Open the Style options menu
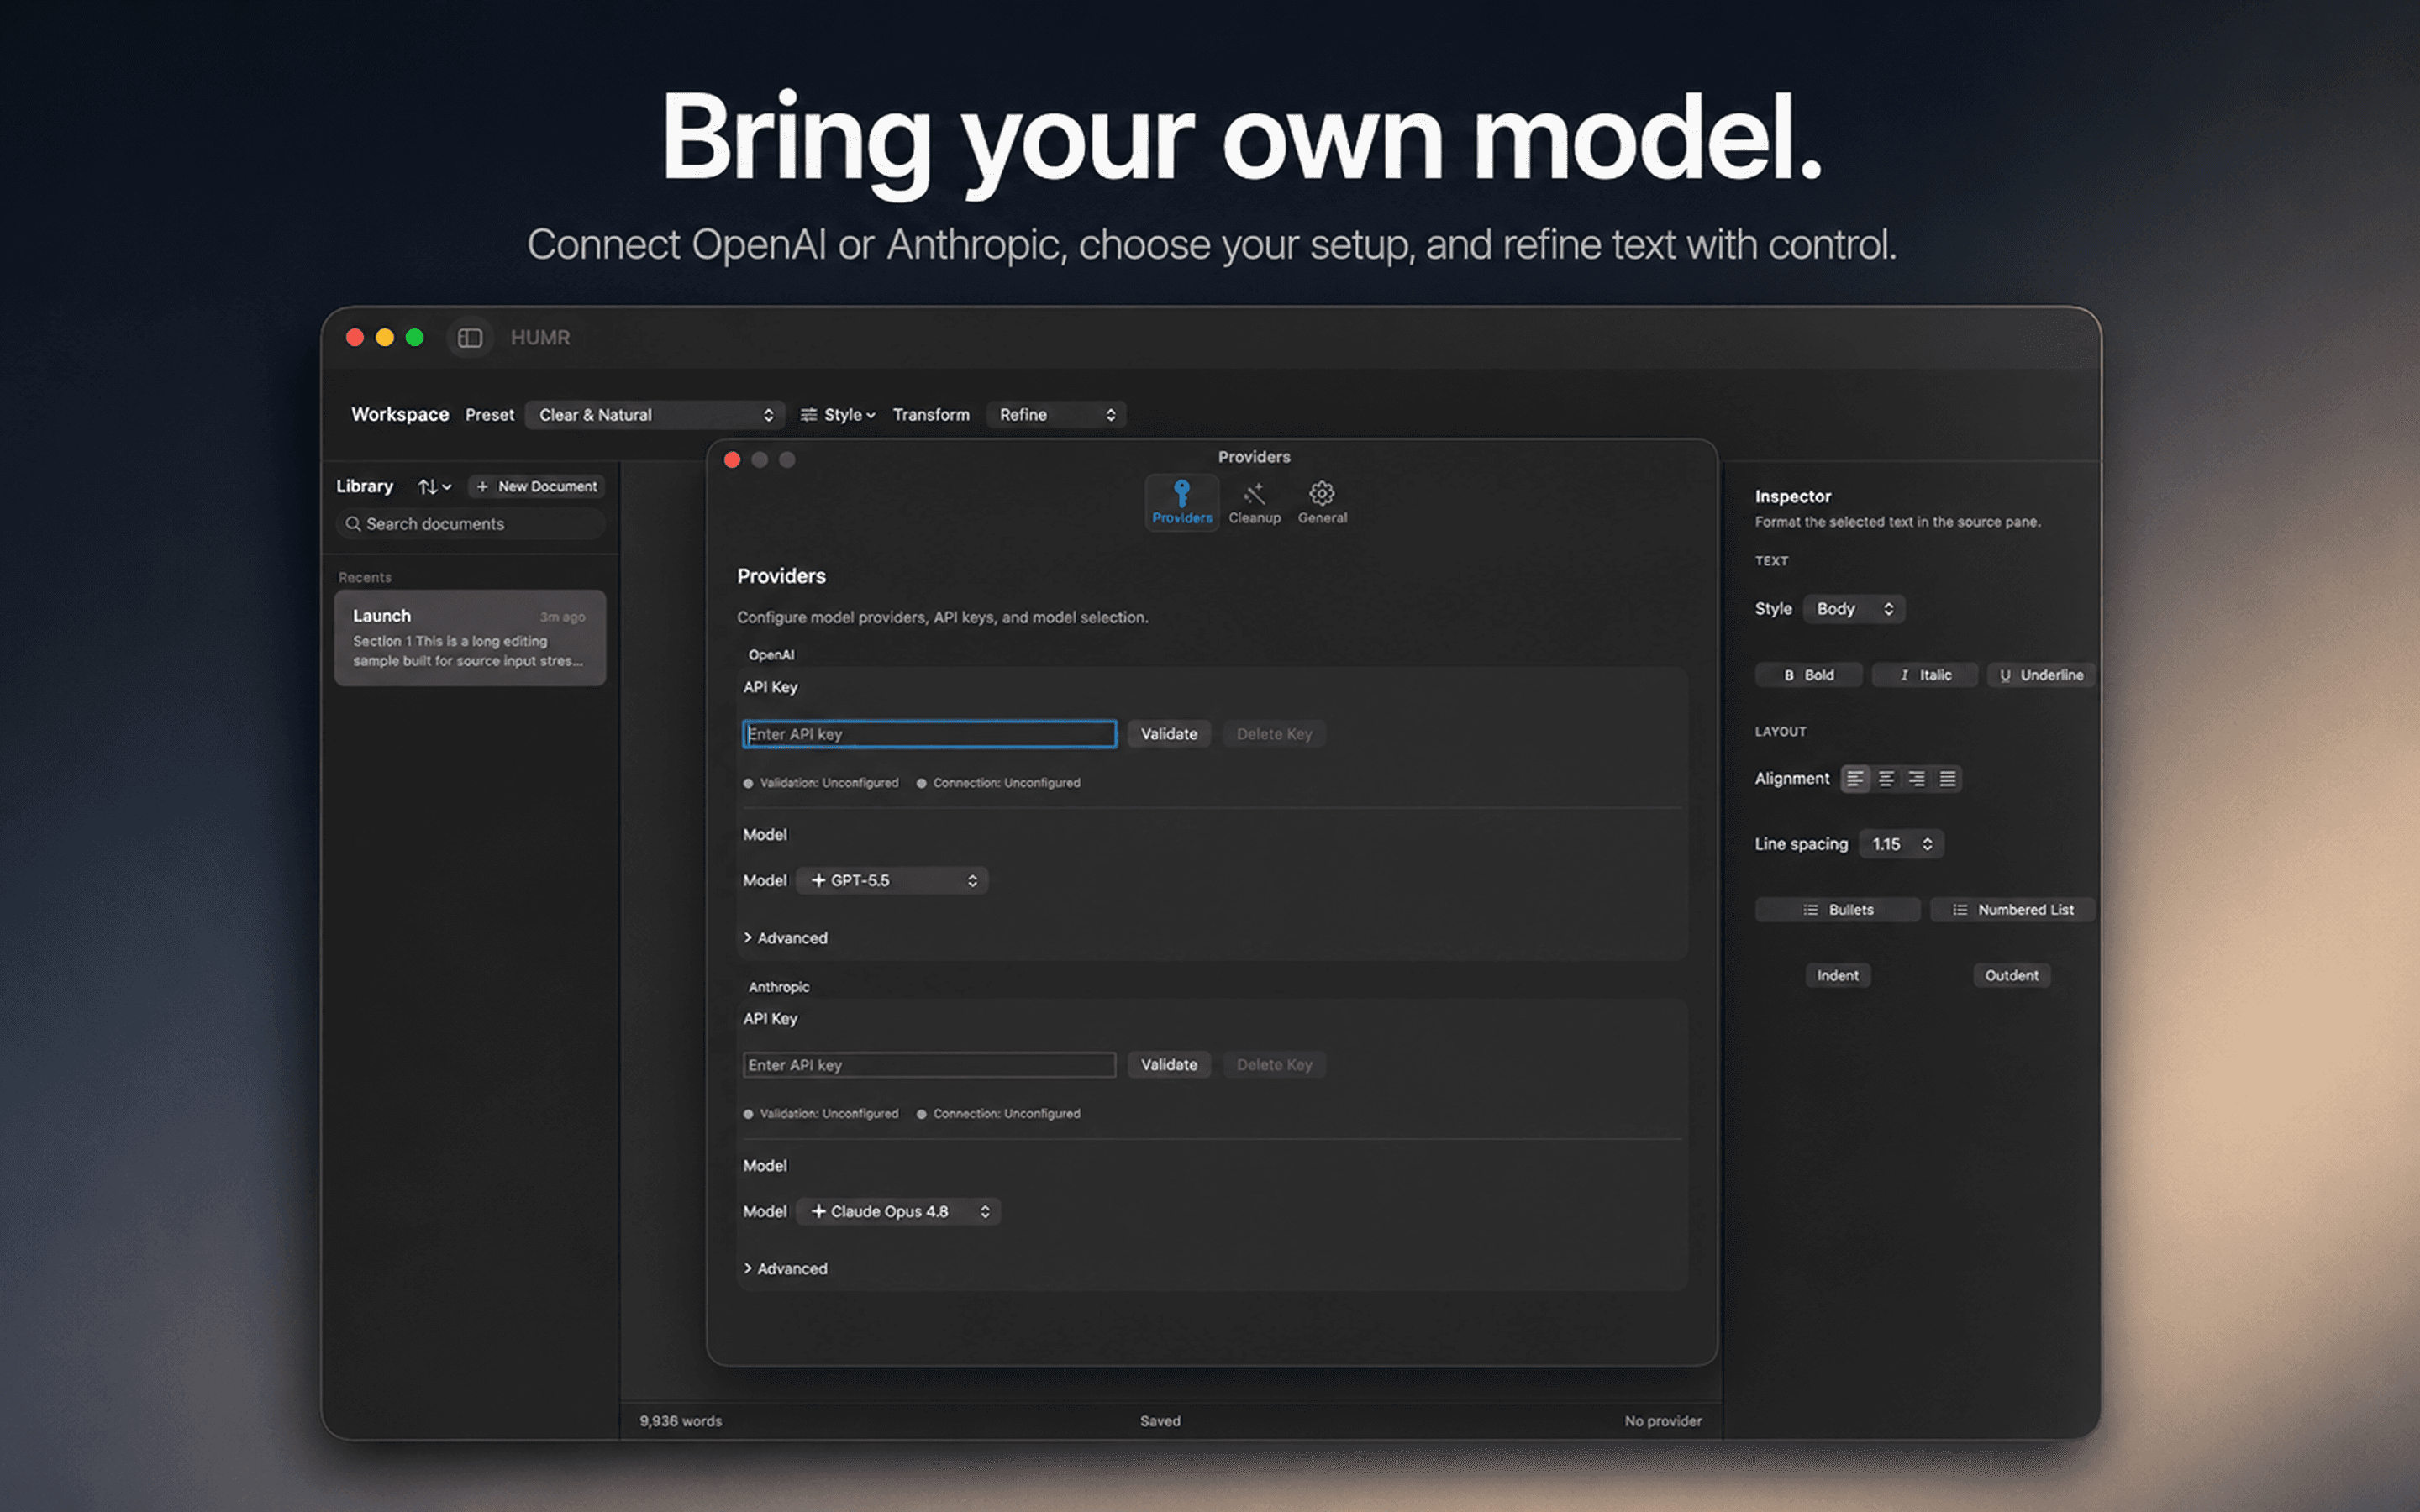The image size is (2420, 1512). pyautogui.click(x=838, y=415)
